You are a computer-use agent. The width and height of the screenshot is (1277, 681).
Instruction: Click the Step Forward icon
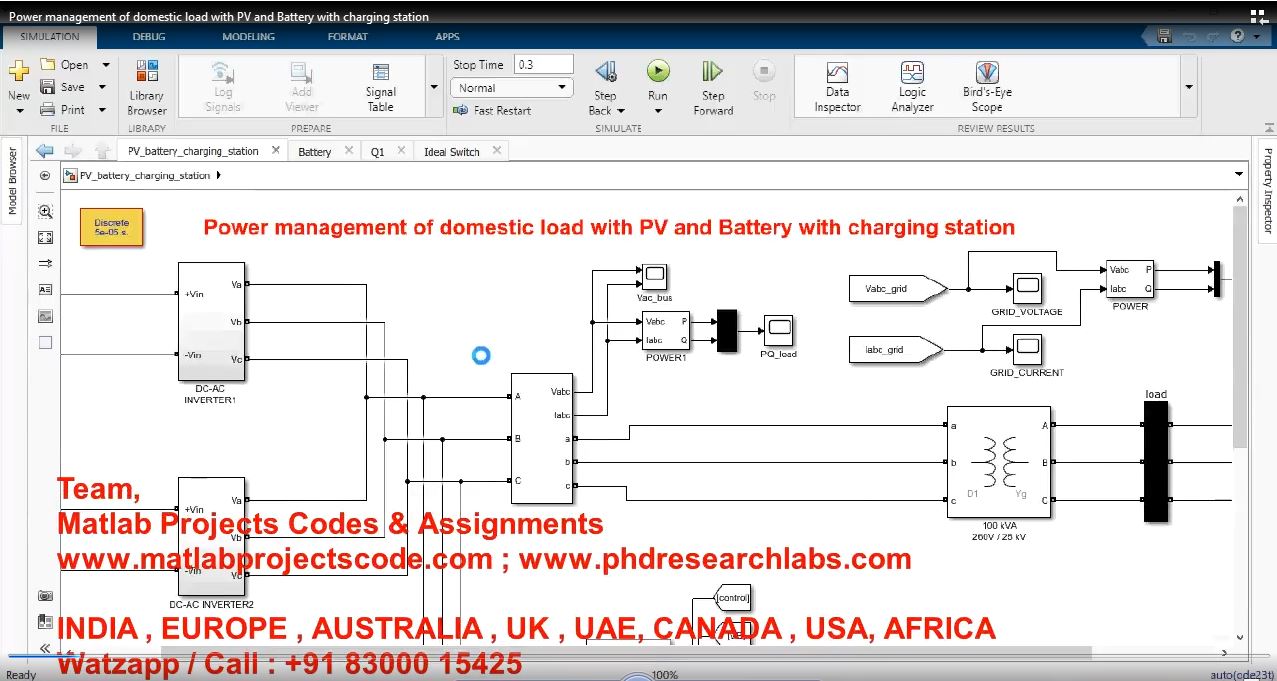[x=712, y=72]
